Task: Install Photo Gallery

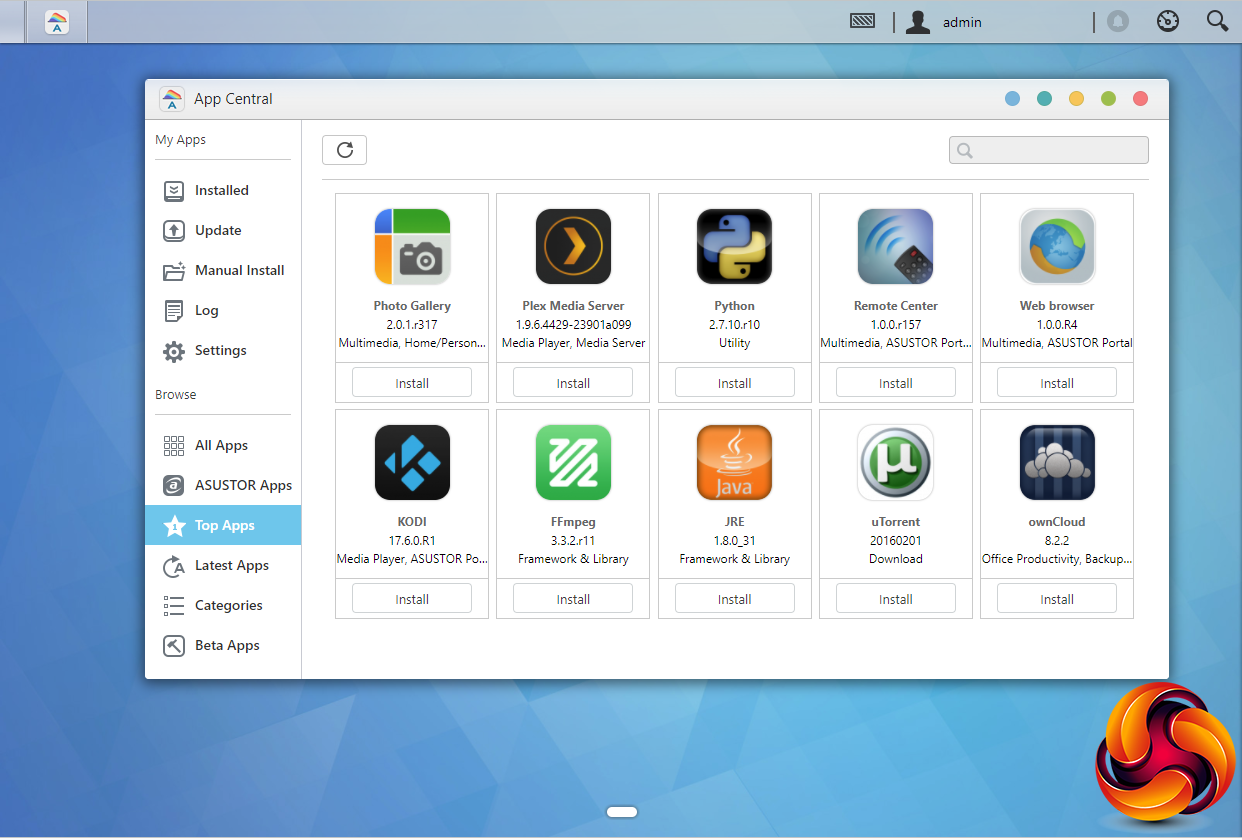Action: coord(412,383)
